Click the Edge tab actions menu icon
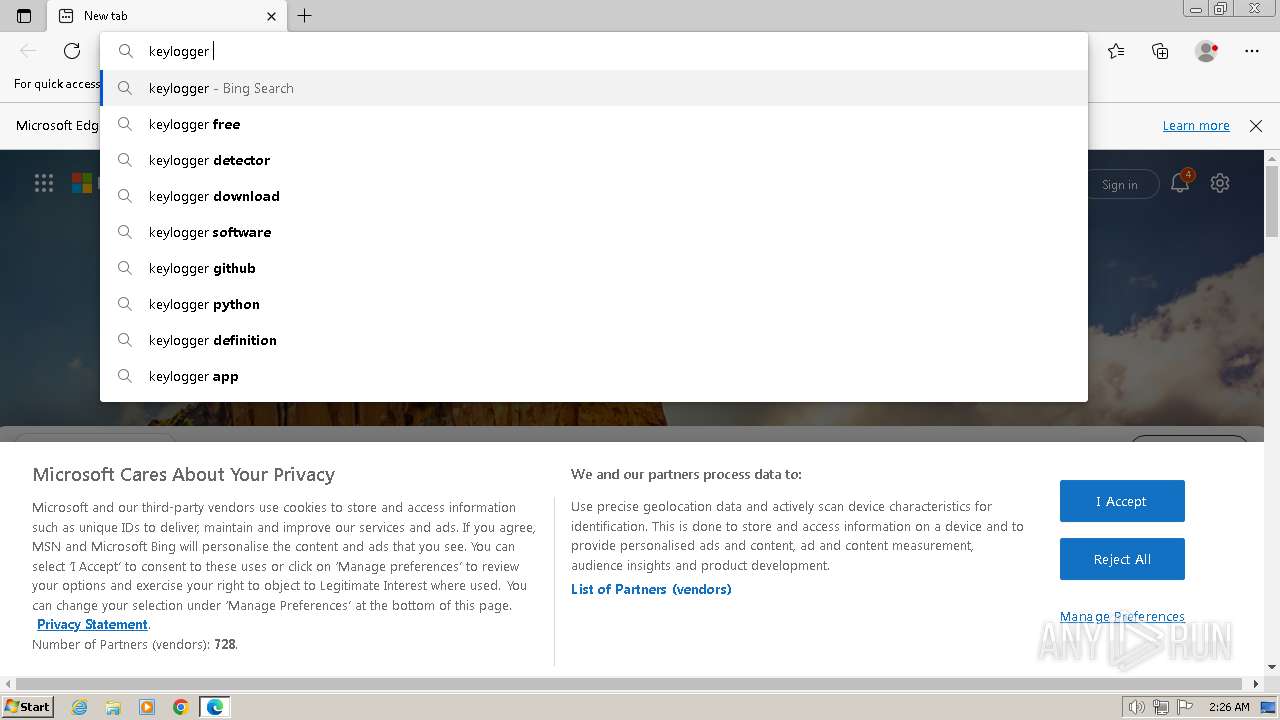 [24, 16]
